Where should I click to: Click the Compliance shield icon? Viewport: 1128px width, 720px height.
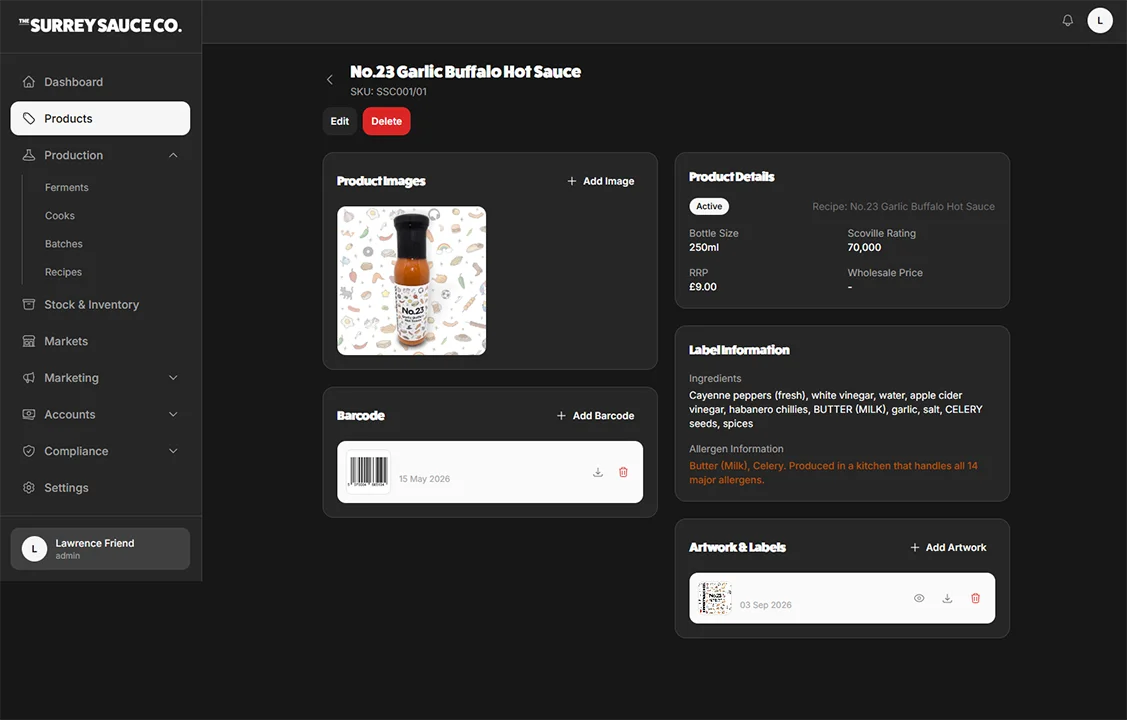[29, 451]
